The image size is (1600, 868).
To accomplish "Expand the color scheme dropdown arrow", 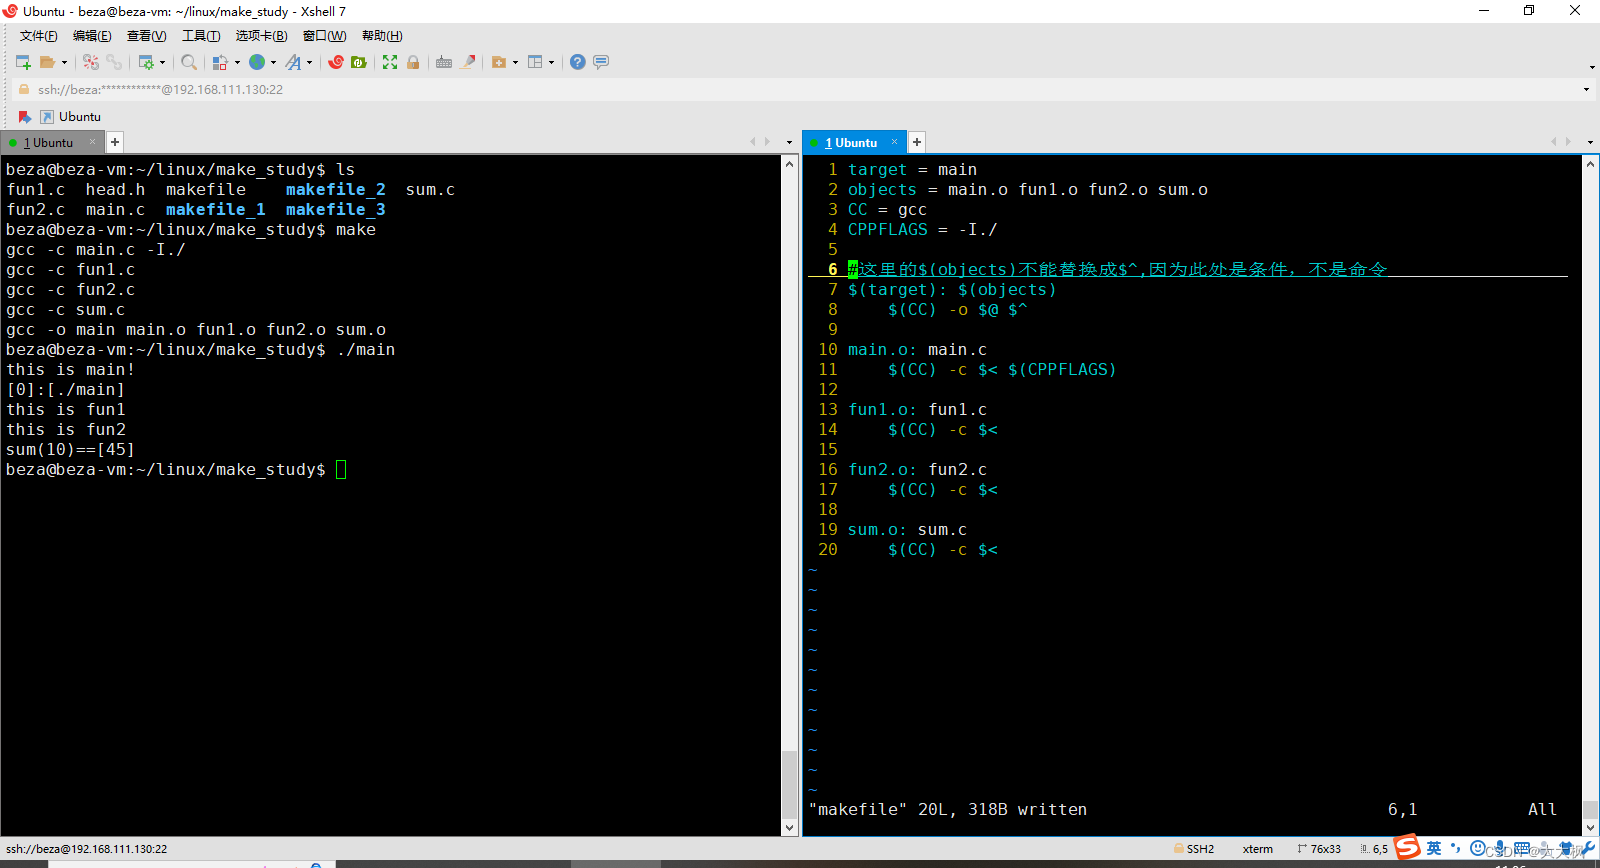I will [x=237, y=62].
